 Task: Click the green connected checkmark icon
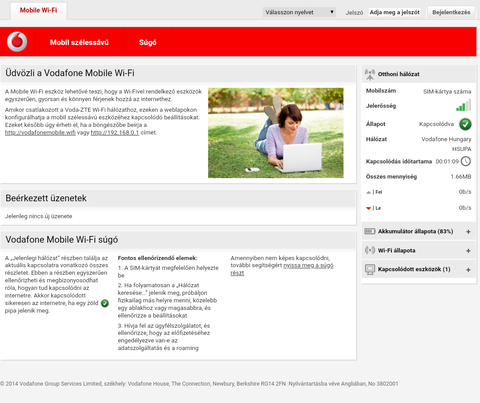(465, 124)
